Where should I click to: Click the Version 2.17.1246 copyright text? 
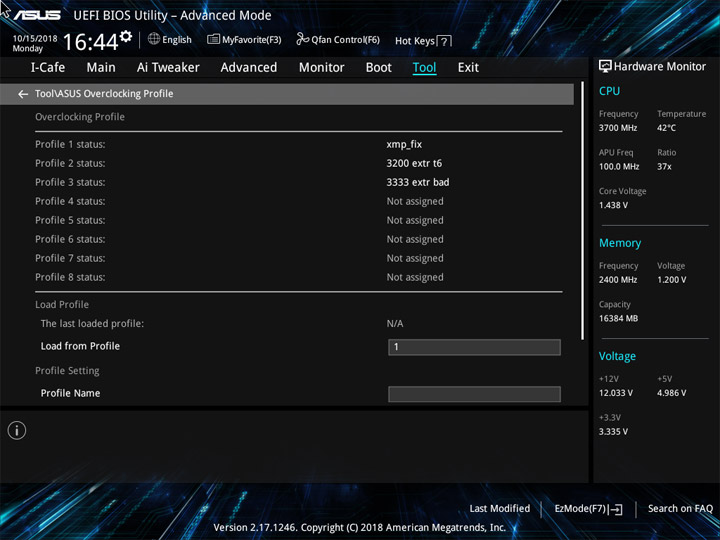tap(360, 528)
